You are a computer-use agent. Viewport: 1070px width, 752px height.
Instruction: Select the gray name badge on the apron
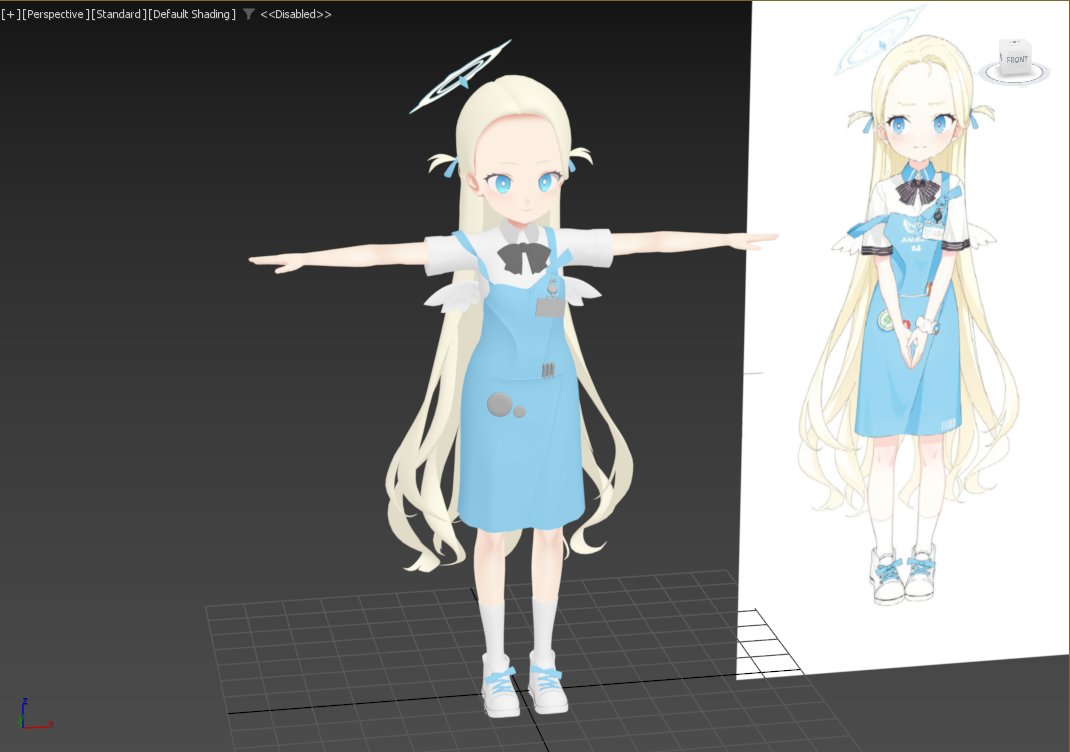tap(551, 307)
